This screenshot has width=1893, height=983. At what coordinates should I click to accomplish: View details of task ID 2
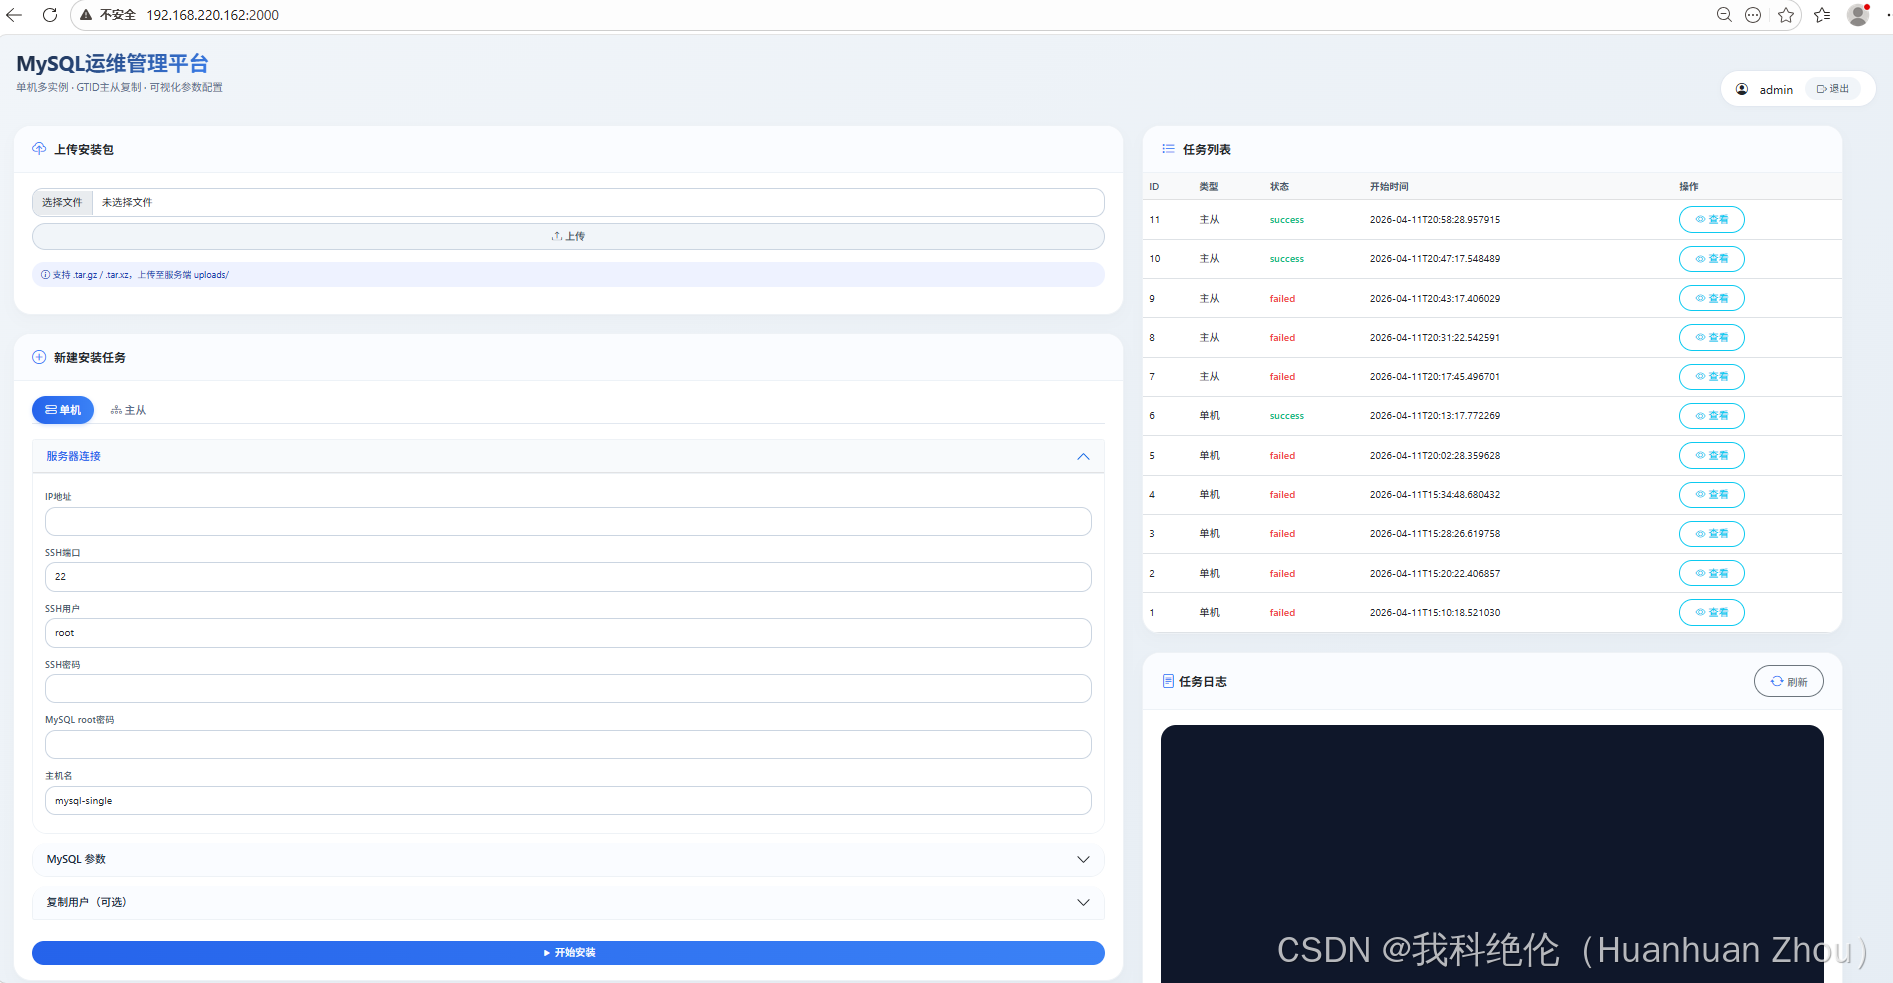(x=1711, y=574)
